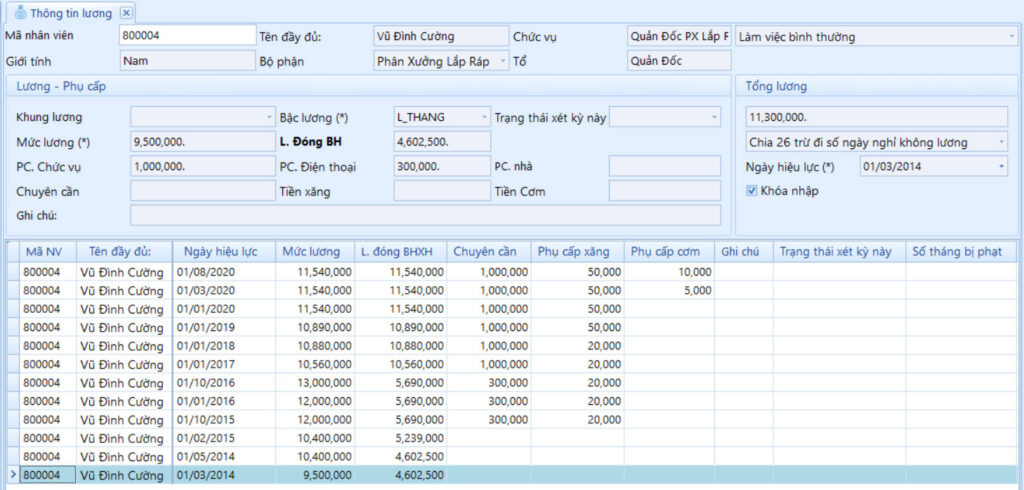1024x490 pixels.
Task: Sort by the Ngày hiệu lực column header
Action: [223, 252]
